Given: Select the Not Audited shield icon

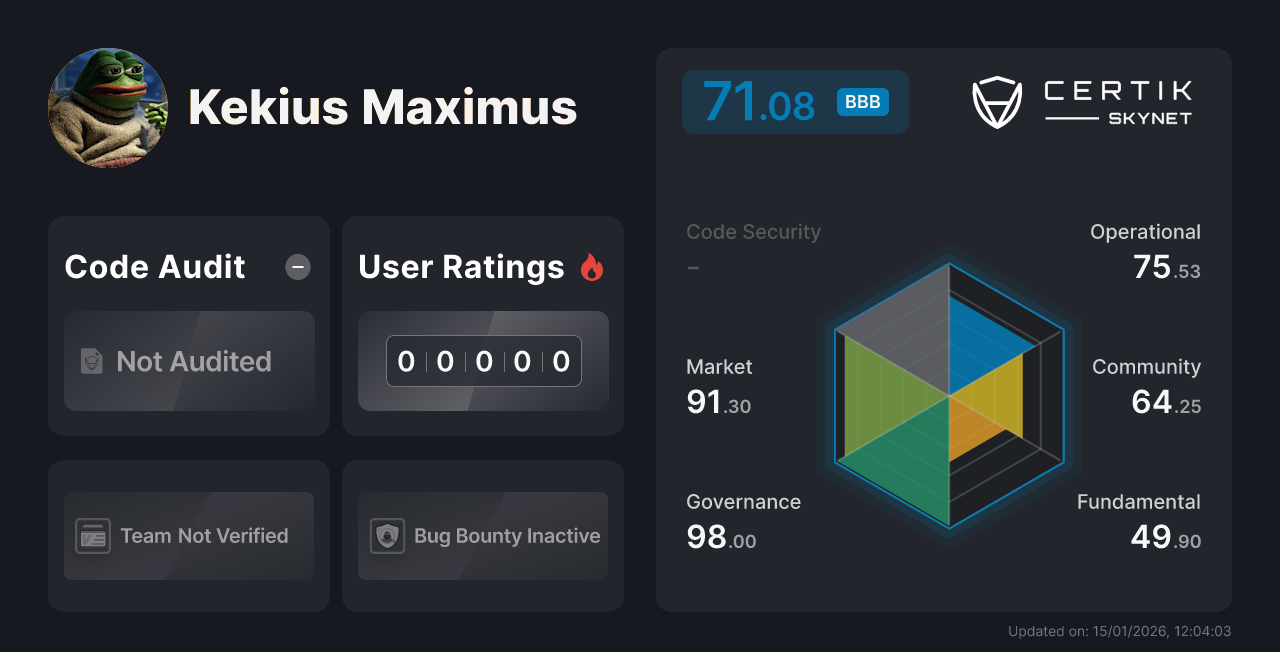Looking at the screenshot, I should (90, 362).
